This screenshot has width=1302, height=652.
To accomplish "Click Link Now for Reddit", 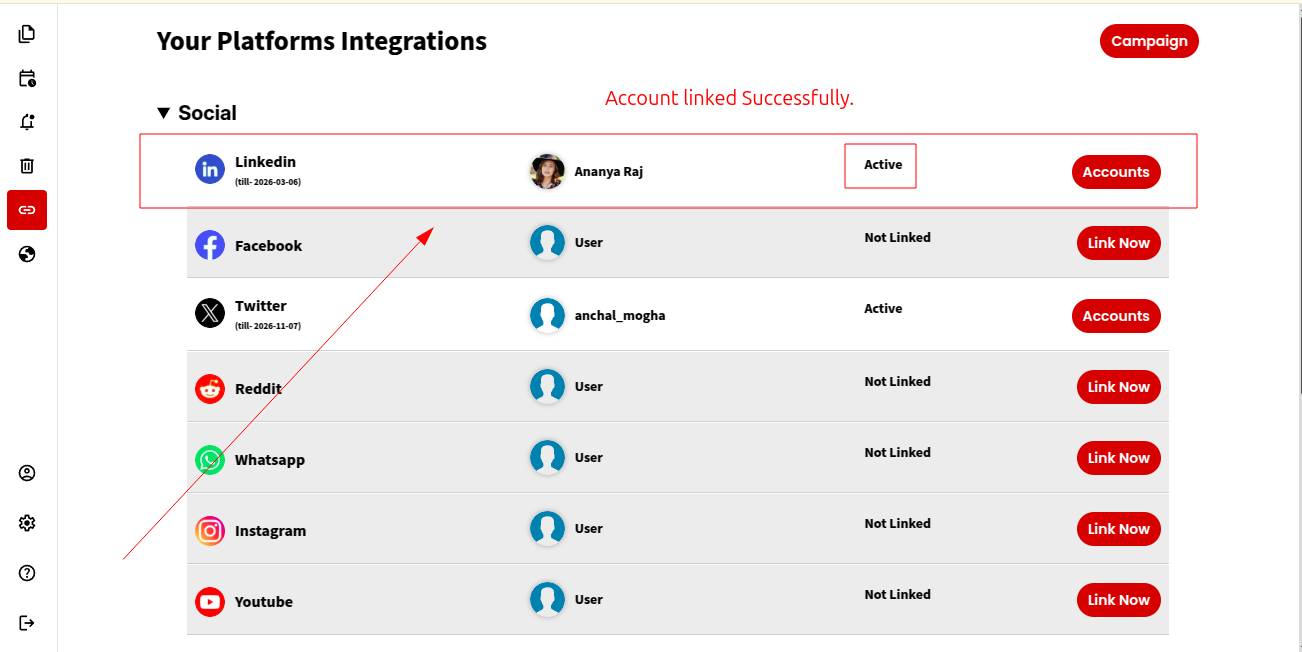I will click(x=1118, y=387).
